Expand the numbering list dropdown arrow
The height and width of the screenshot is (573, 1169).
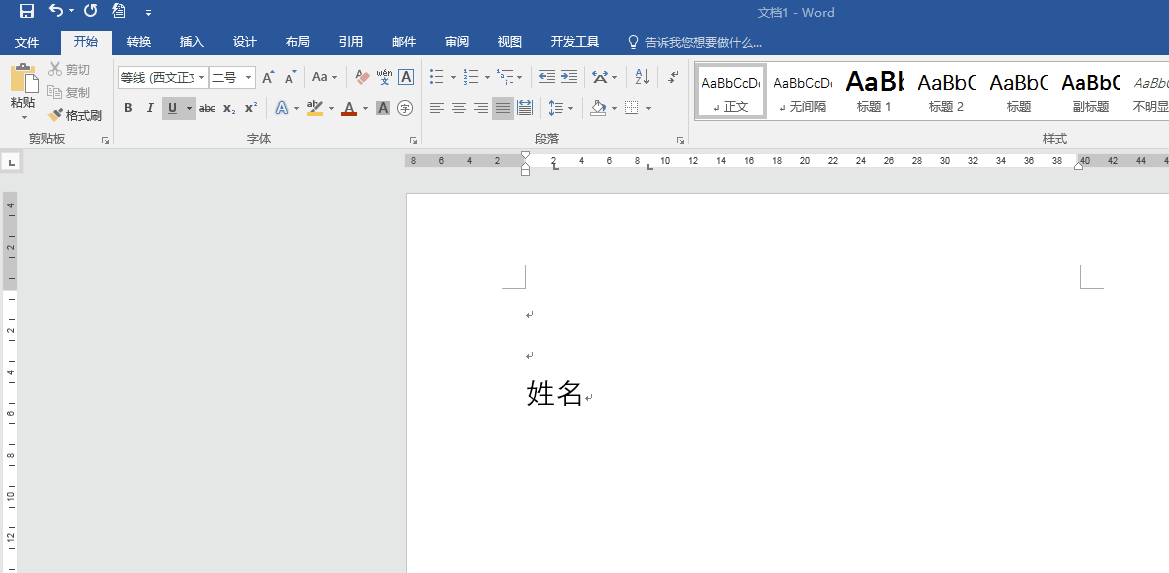487,77
